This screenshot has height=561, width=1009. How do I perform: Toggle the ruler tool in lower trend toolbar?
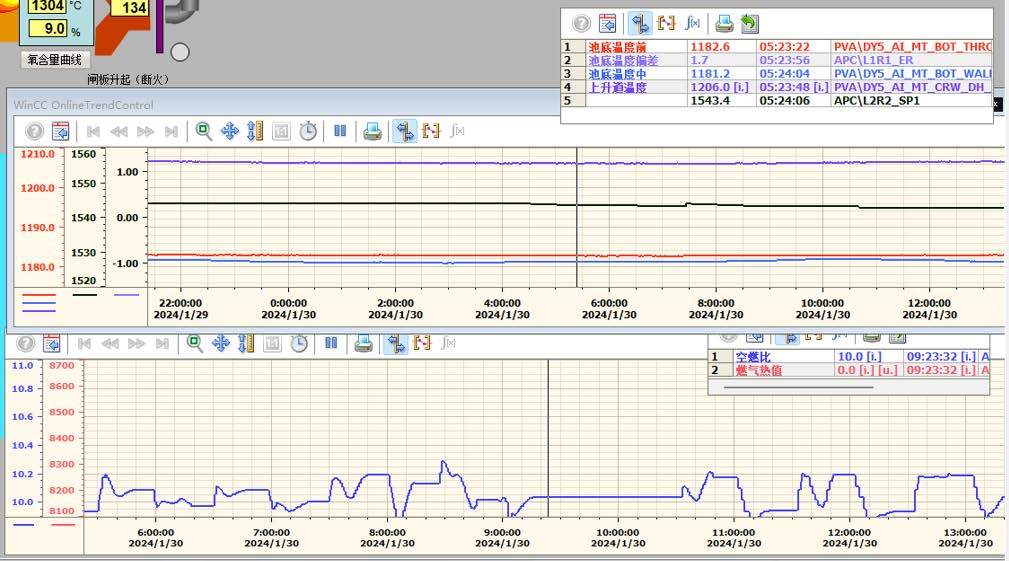(396, 344)
